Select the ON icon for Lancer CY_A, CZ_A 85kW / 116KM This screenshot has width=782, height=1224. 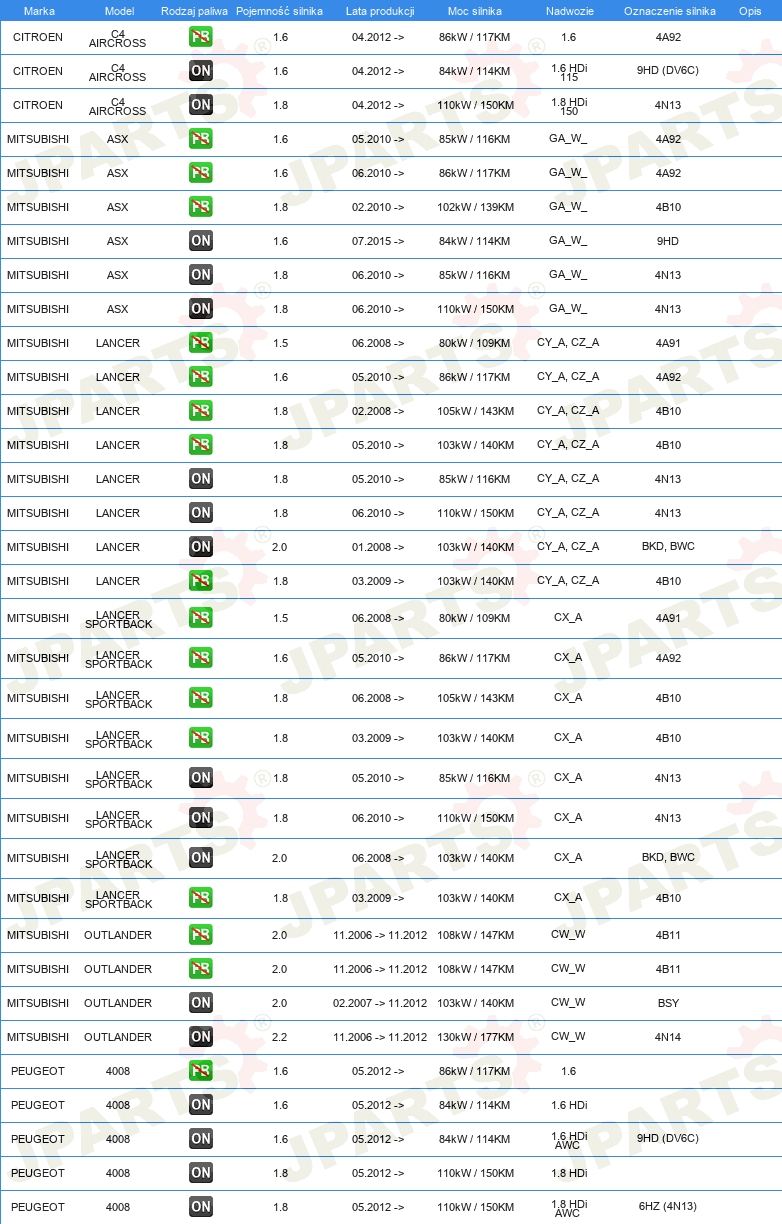click(201, 479)
